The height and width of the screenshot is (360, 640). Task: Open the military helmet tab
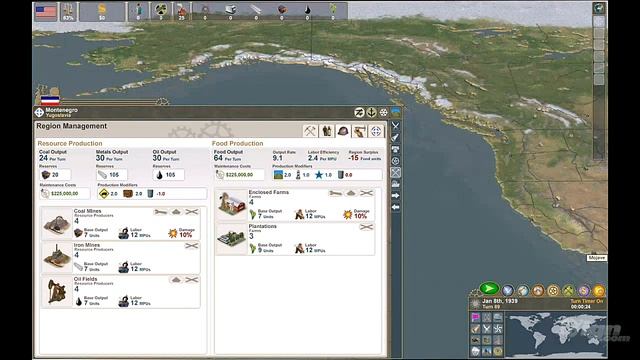tap(343, 131)
